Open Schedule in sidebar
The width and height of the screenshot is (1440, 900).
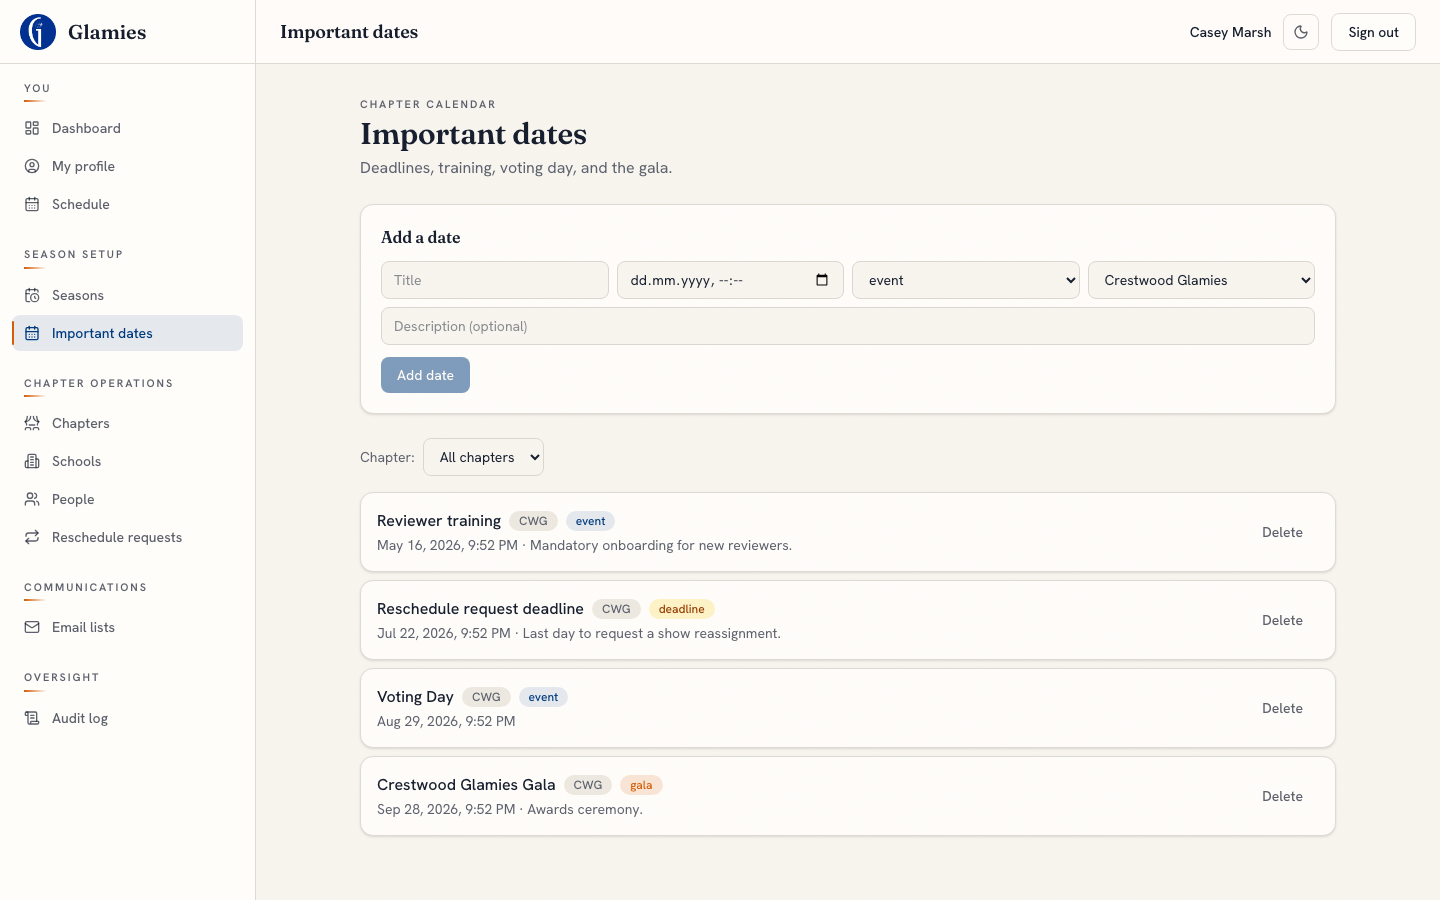(x=128, y=204)
